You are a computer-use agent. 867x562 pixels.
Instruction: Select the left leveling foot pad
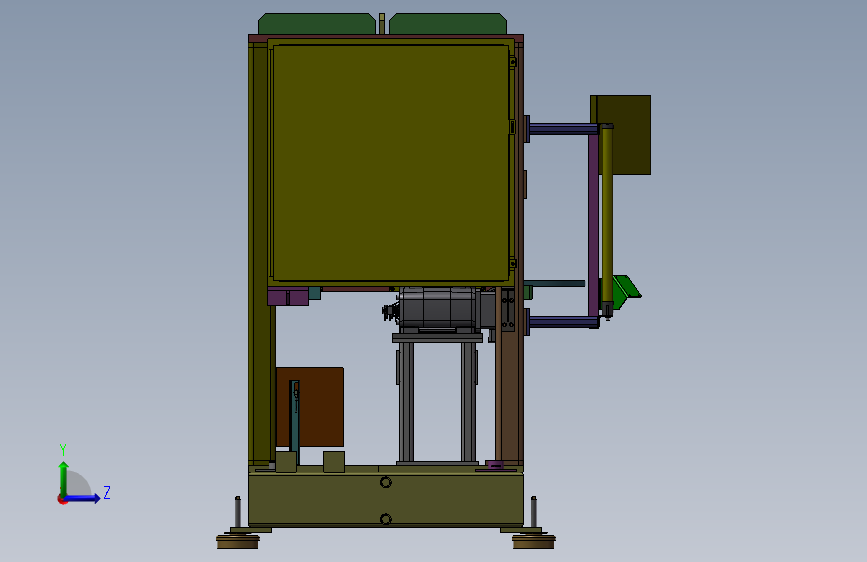[x=238, y=542]
